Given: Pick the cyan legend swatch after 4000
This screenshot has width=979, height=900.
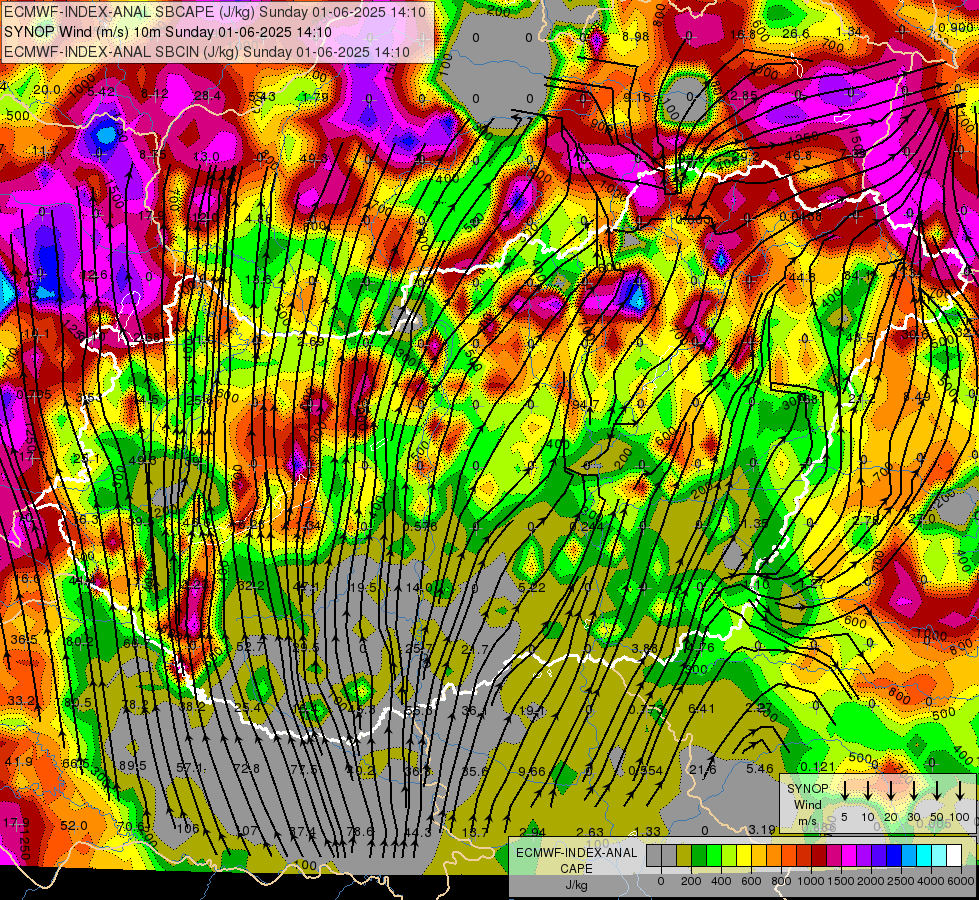Looking at the screenshot, I should tap(924, 856).
